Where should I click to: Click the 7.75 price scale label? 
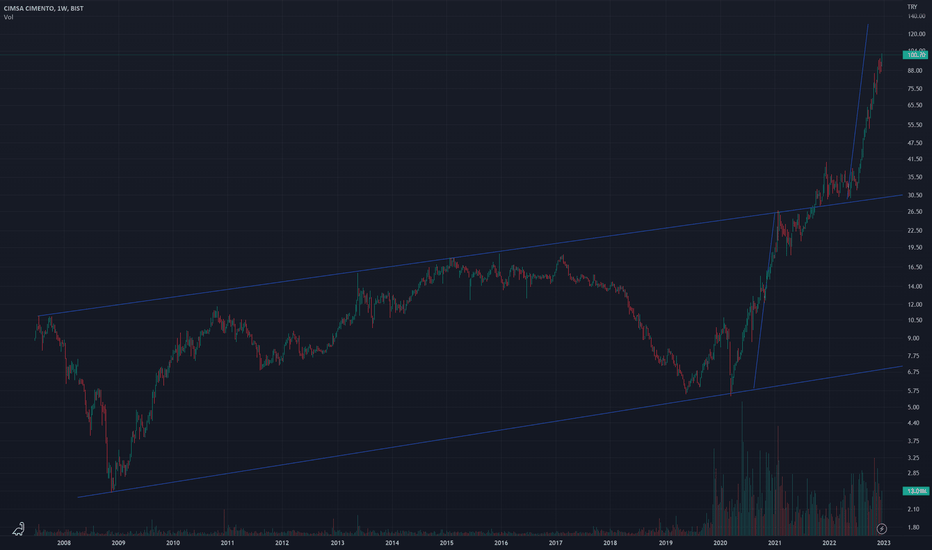coord(914,356)
